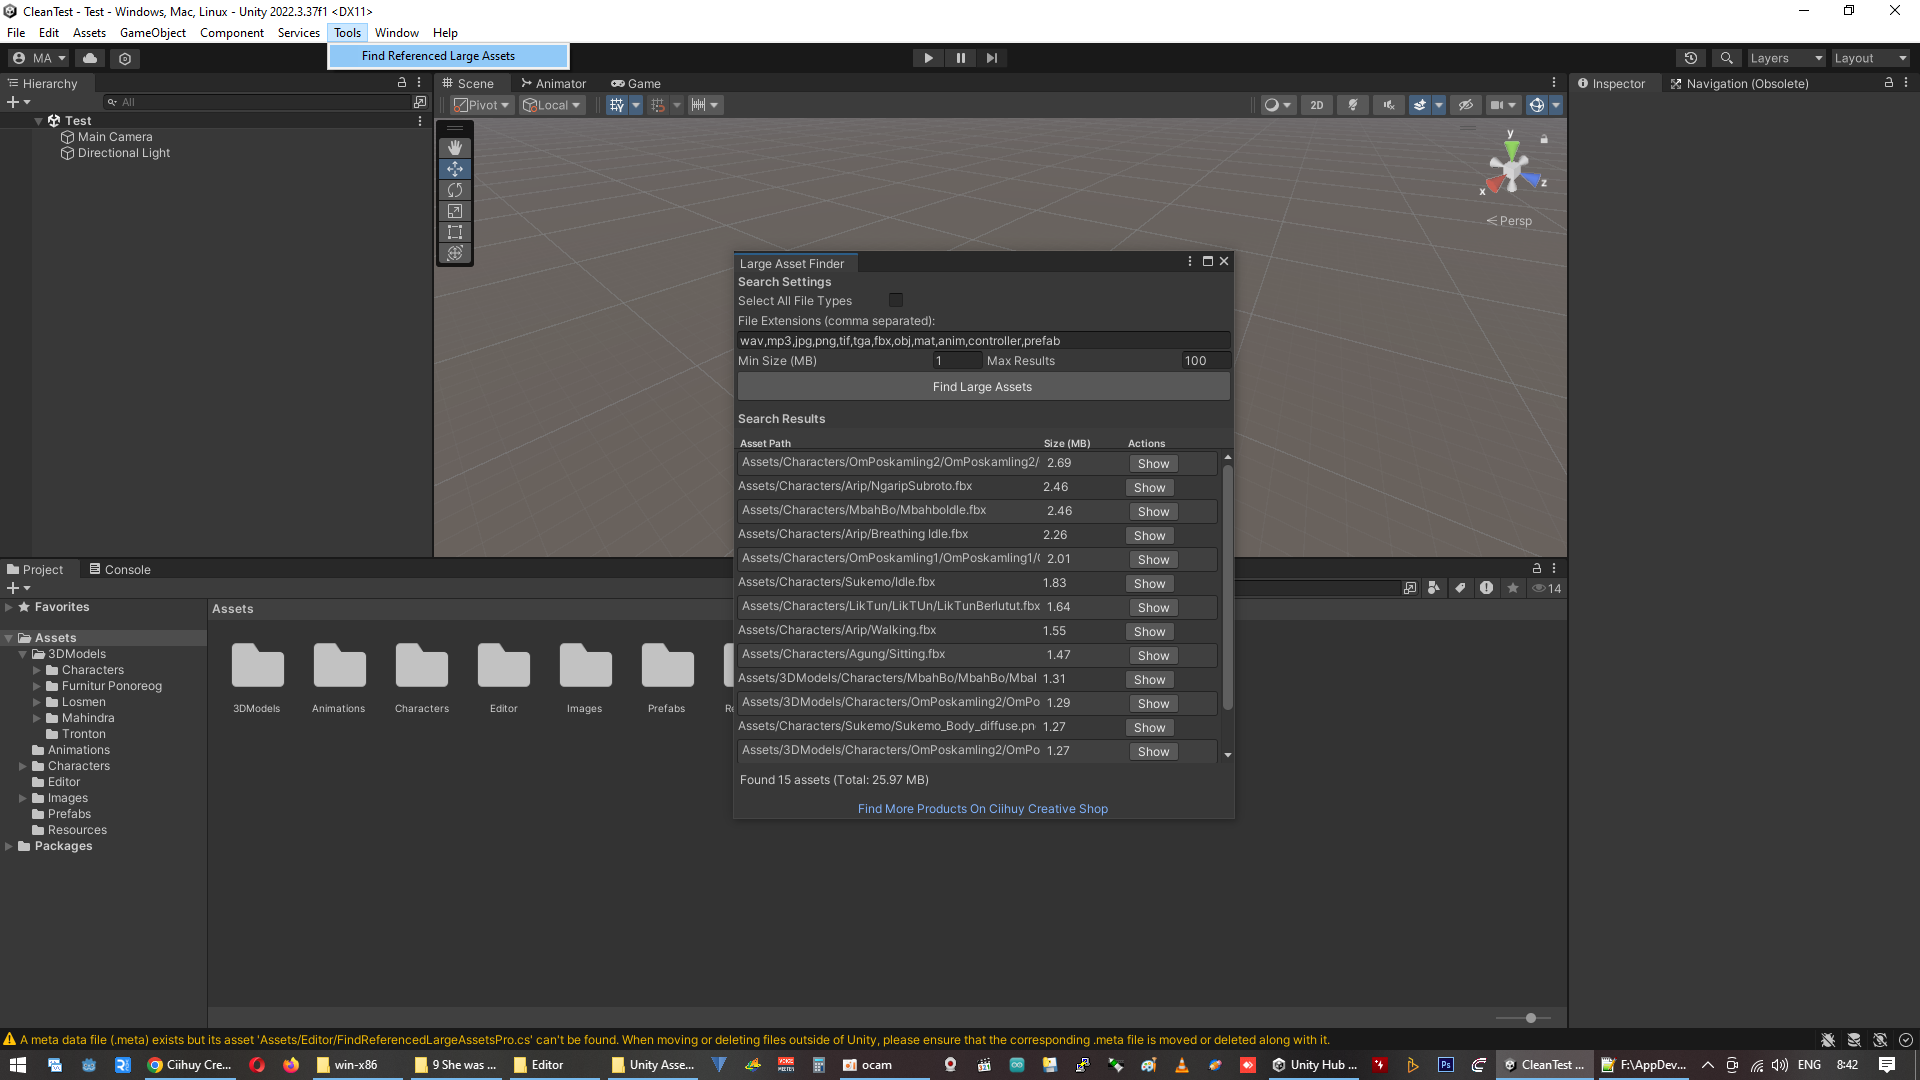Switch to the Game tab

coord(636,83)
